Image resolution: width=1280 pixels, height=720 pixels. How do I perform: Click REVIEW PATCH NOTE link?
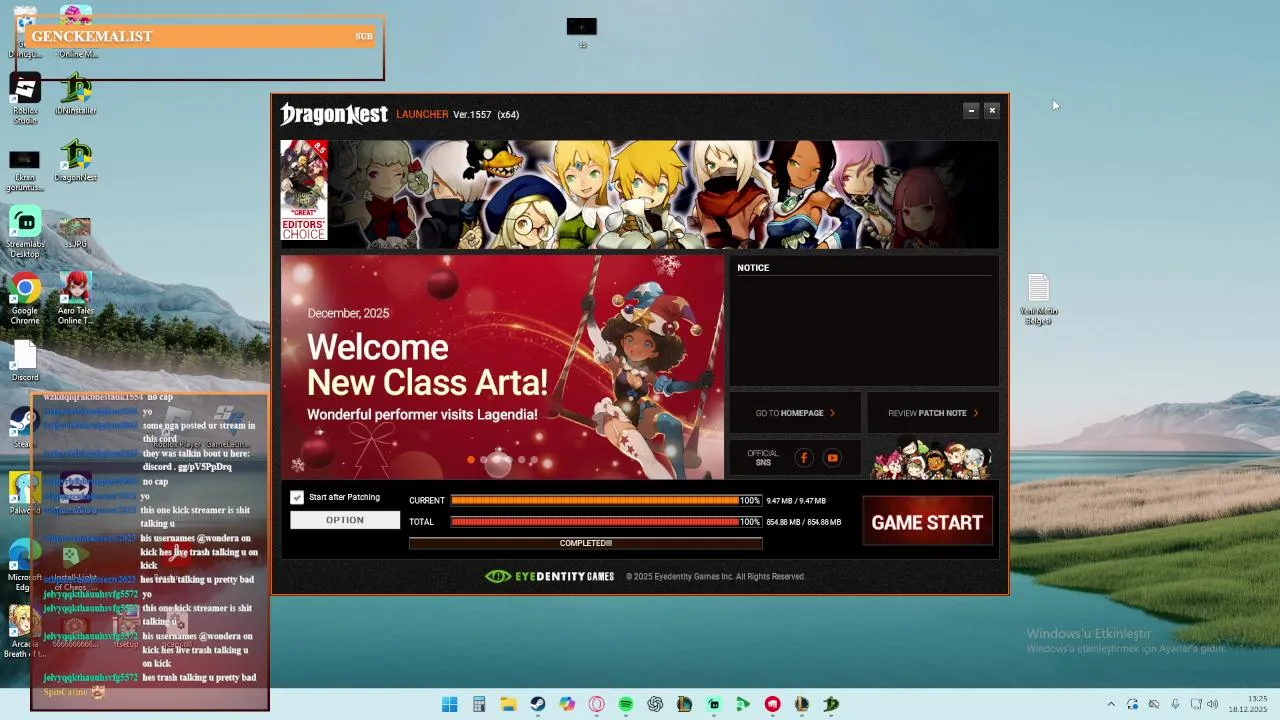933,413
